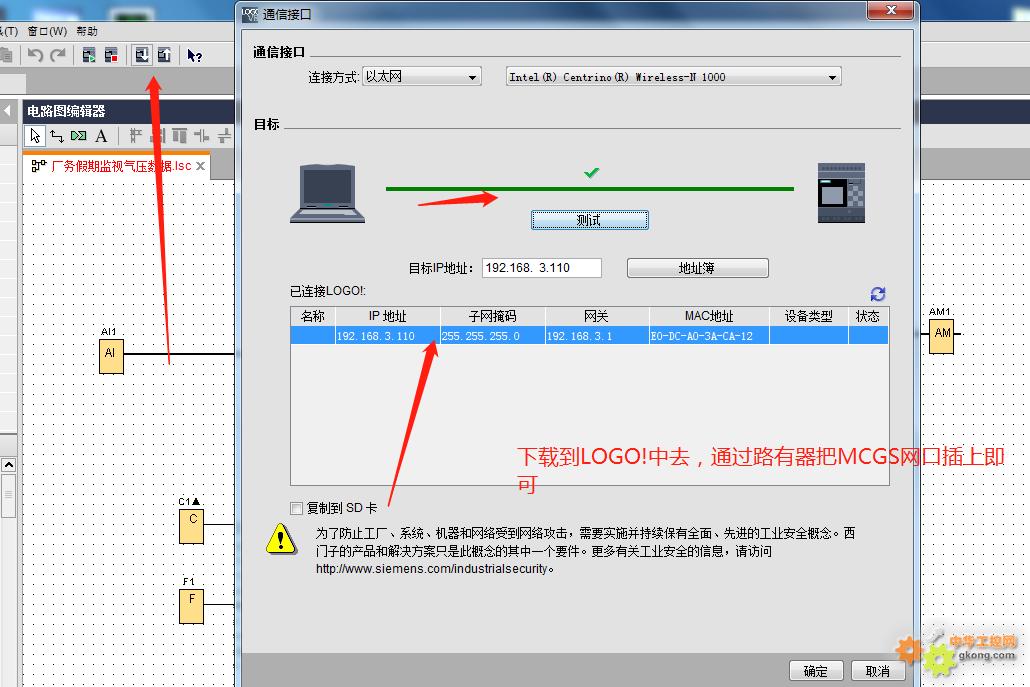
Task: Select the AI1 analog input block
Action: (111, 355)
